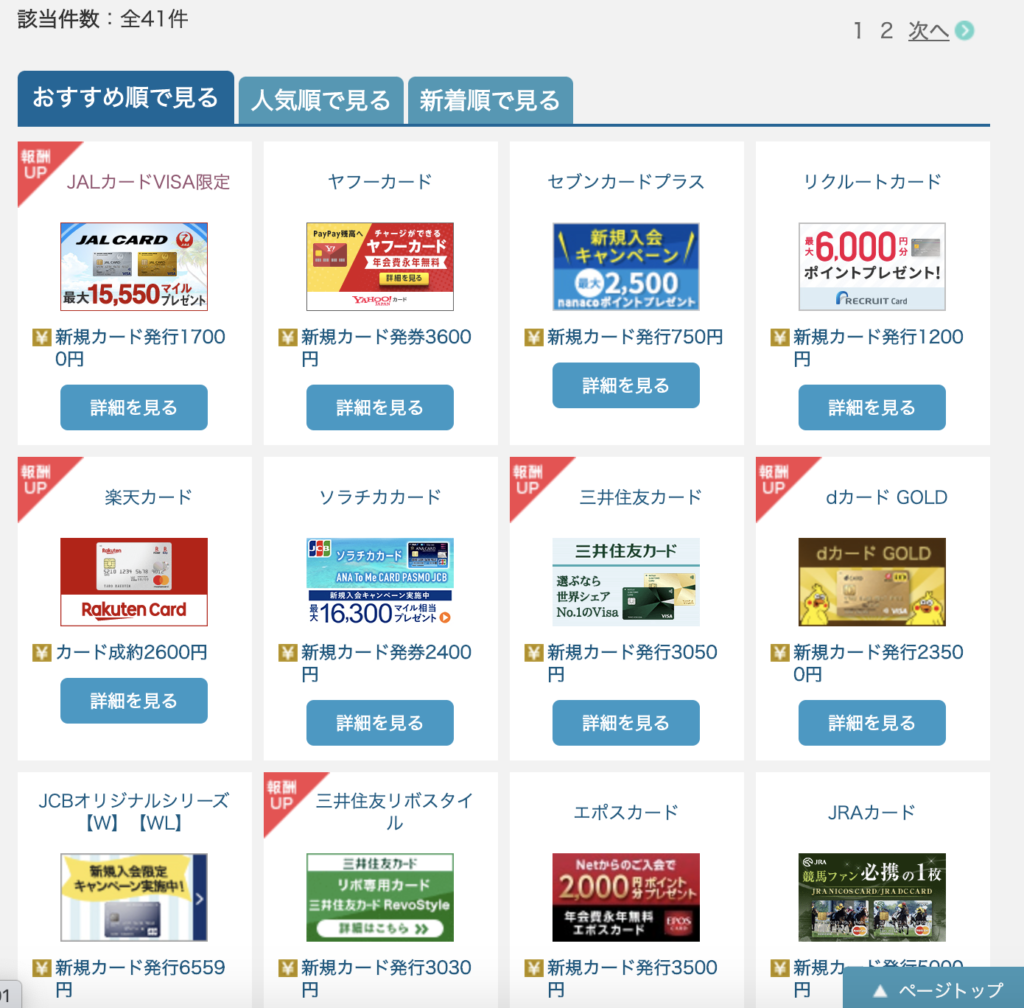Open the JRA 競馬ファン必携 banner
The width and height of the screenshot is (1024, 1008).
click(872, 897)
